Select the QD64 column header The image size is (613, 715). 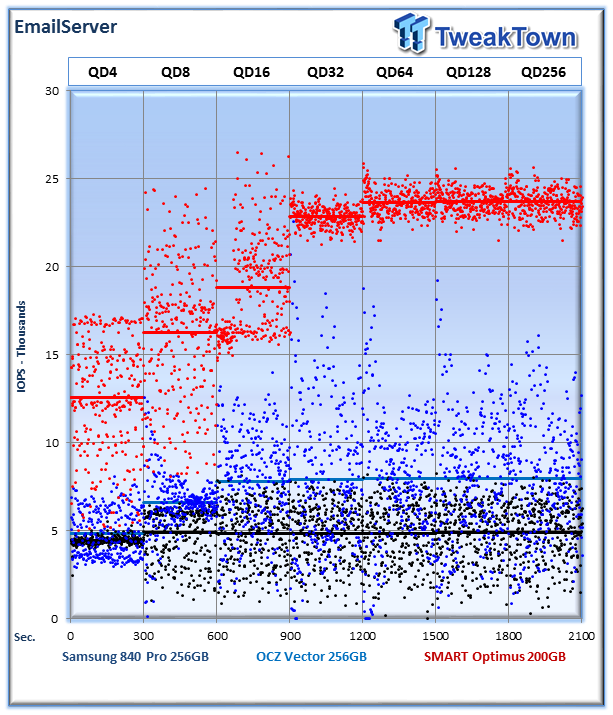[395, 72]
